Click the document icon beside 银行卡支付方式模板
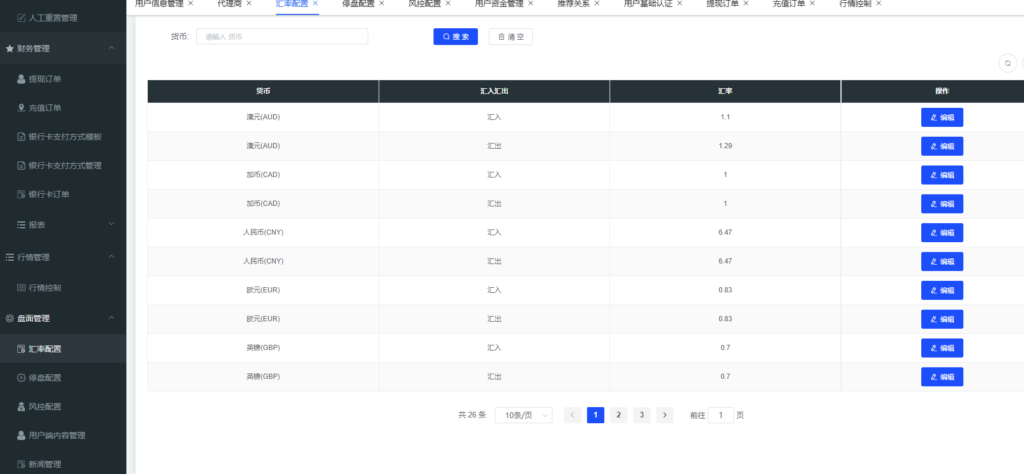The width and height of the screenshot is (1024, 474). (21, 136)
